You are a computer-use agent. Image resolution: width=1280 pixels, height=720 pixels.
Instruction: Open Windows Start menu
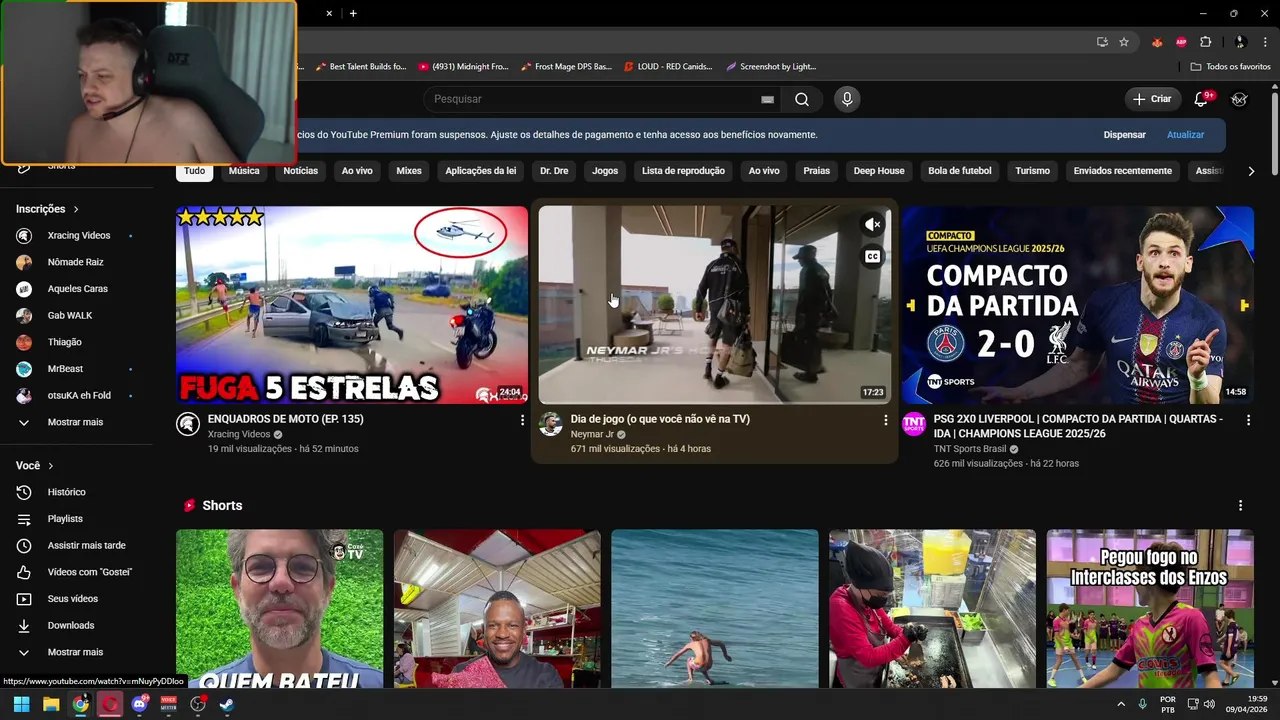point(21,704)
